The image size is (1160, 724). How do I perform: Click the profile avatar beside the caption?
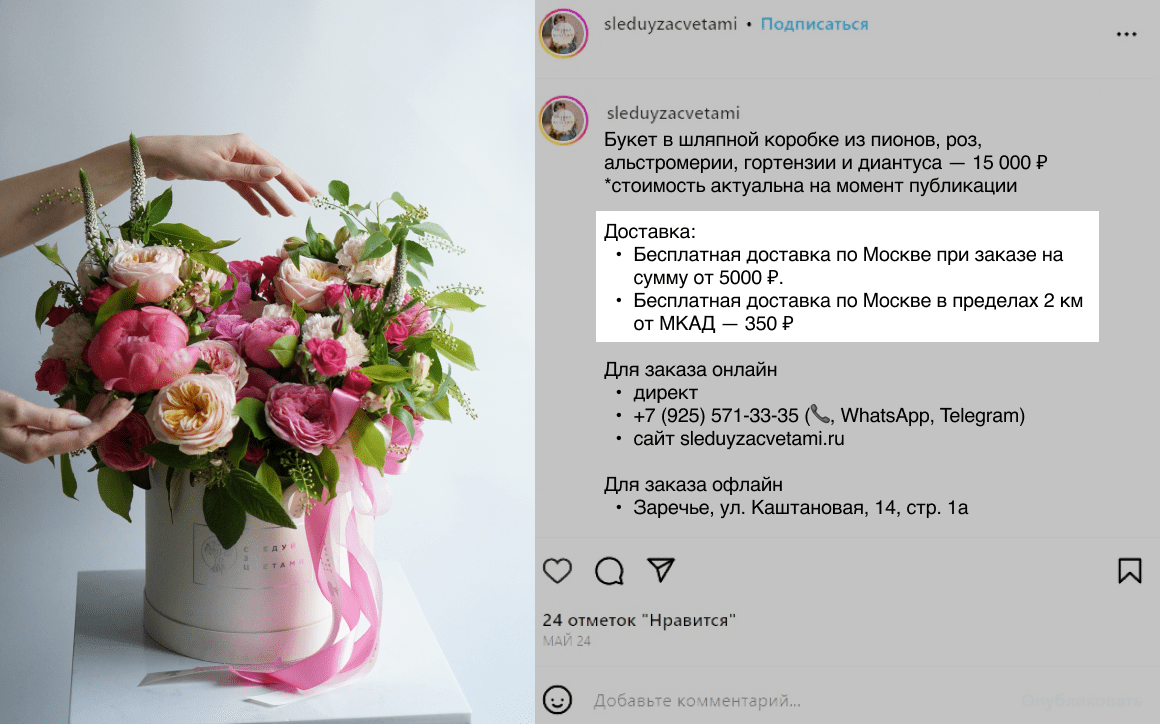pos(563,120)
